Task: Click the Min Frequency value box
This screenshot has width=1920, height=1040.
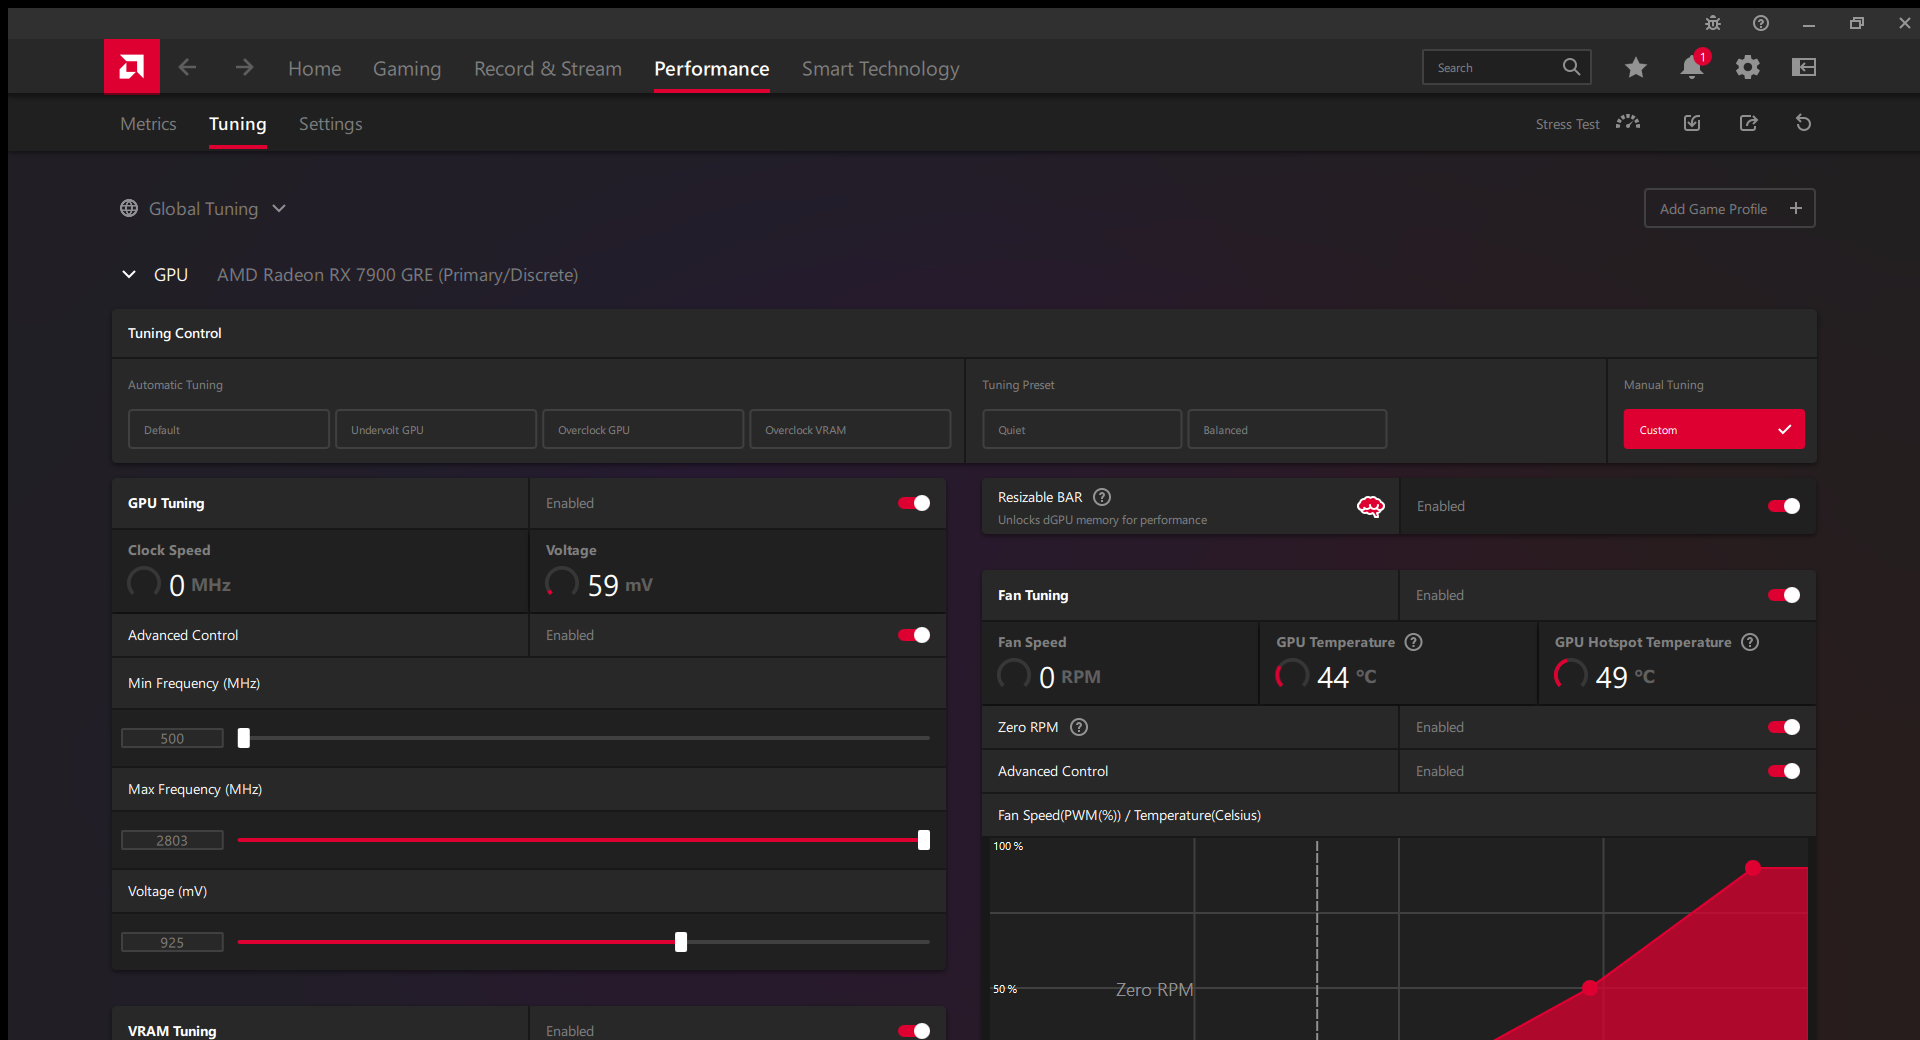Action: point(172,738)
